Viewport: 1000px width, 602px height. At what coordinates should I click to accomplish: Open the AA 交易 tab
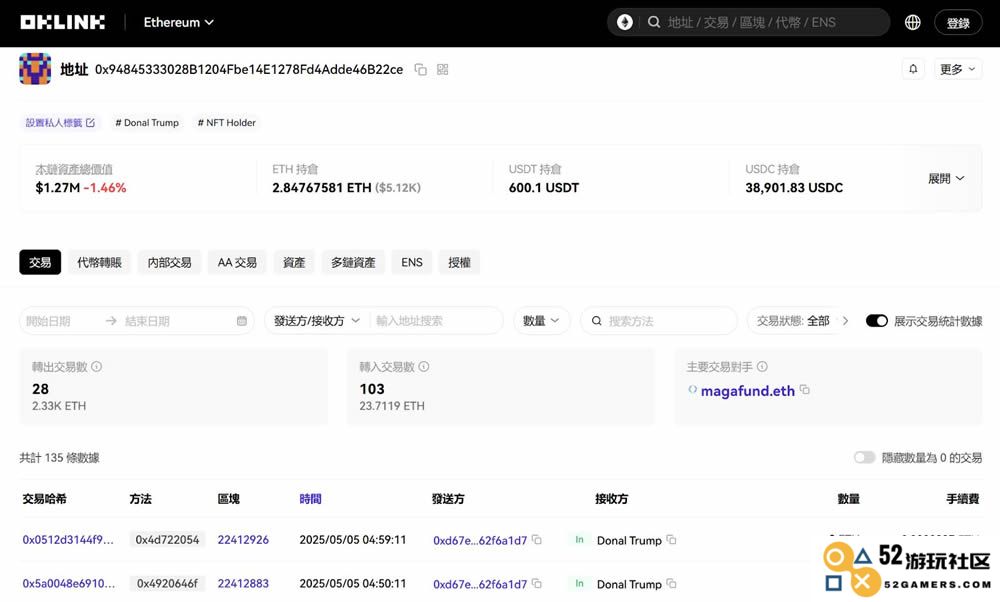[x=237, y=262]
